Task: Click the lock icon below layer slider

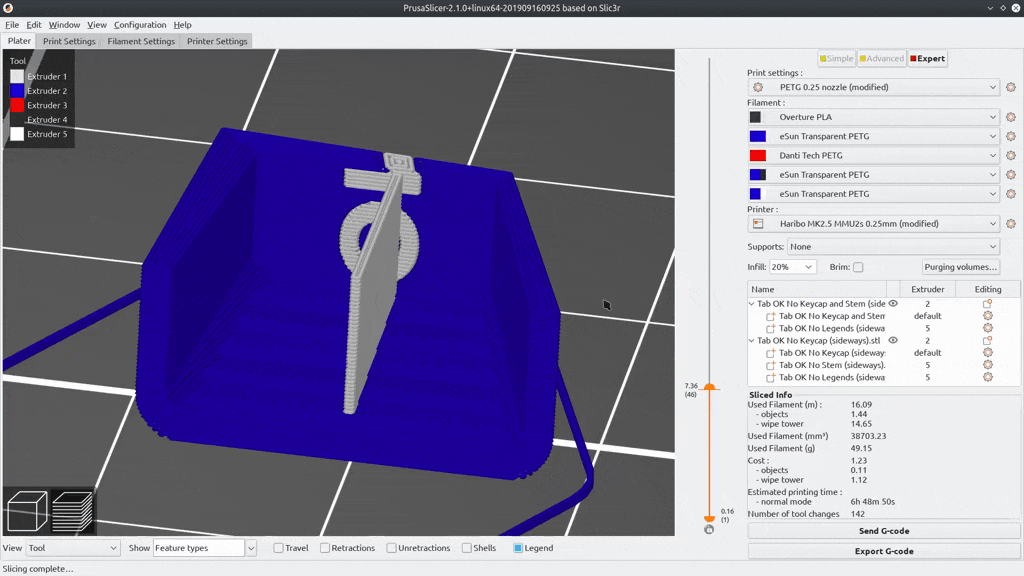Action: point(709,530)
